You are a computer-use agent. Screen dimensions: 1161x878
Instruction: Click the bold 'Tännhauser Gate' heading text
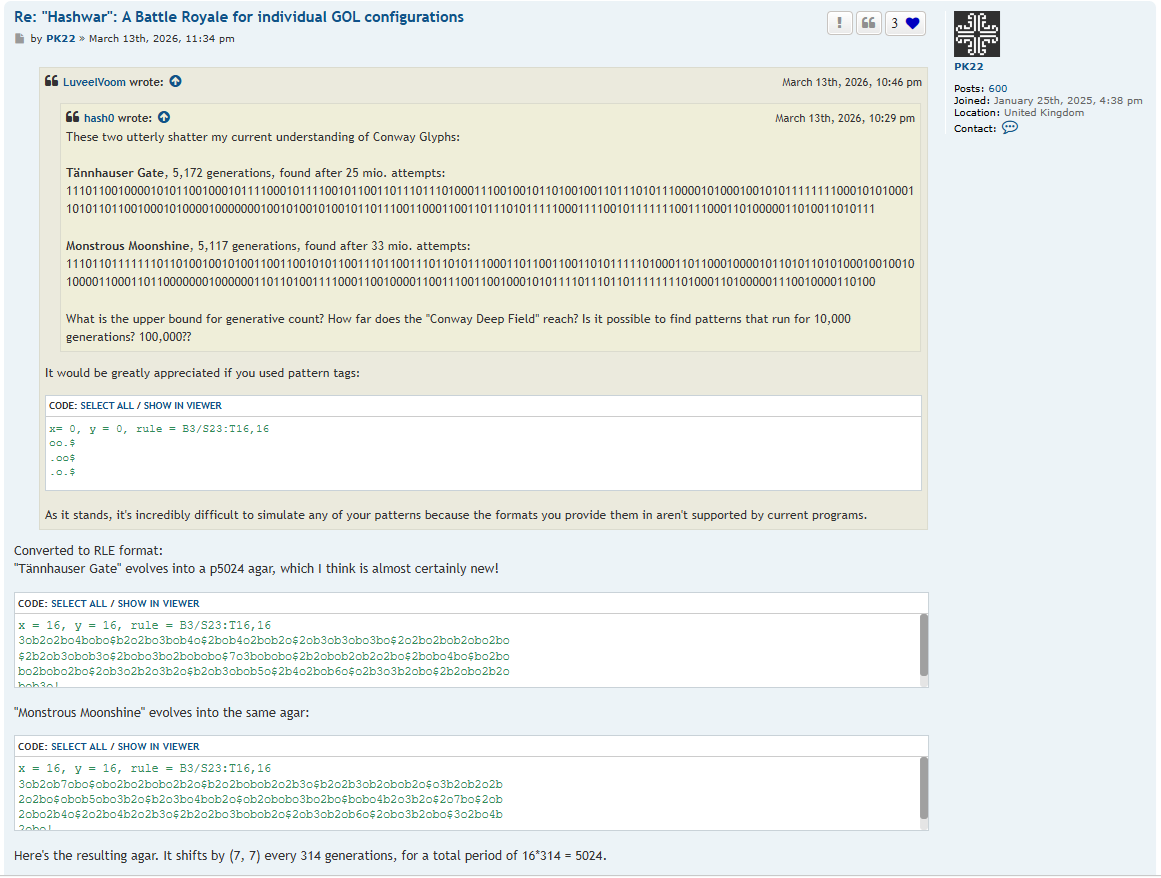point(115,172)
